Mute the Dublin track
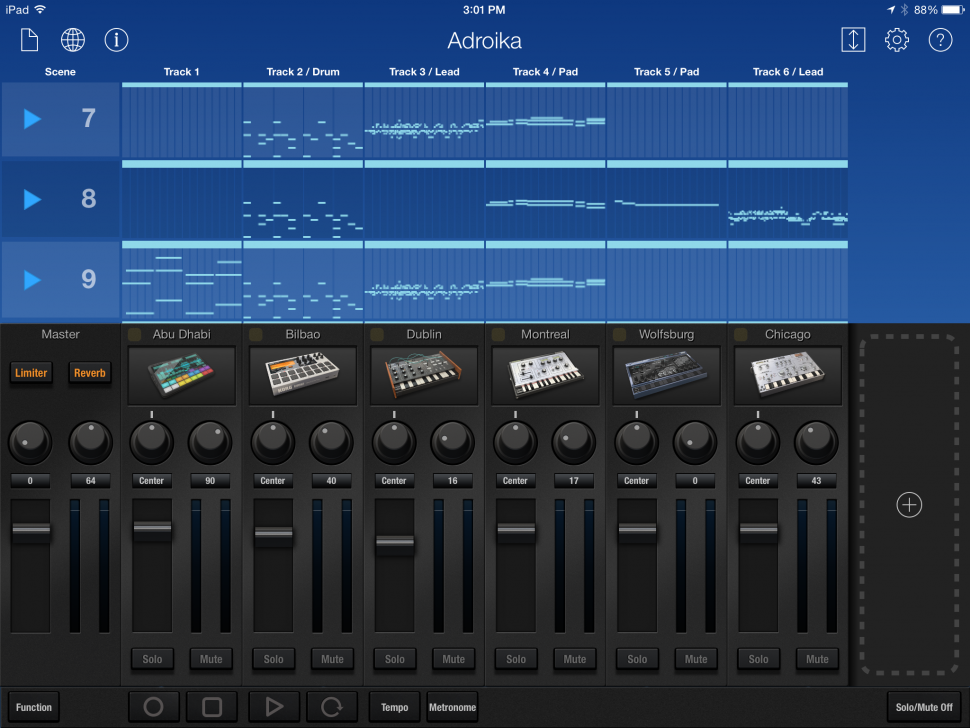This screenshot has height=728, width=970. click(x=453, y=659)
